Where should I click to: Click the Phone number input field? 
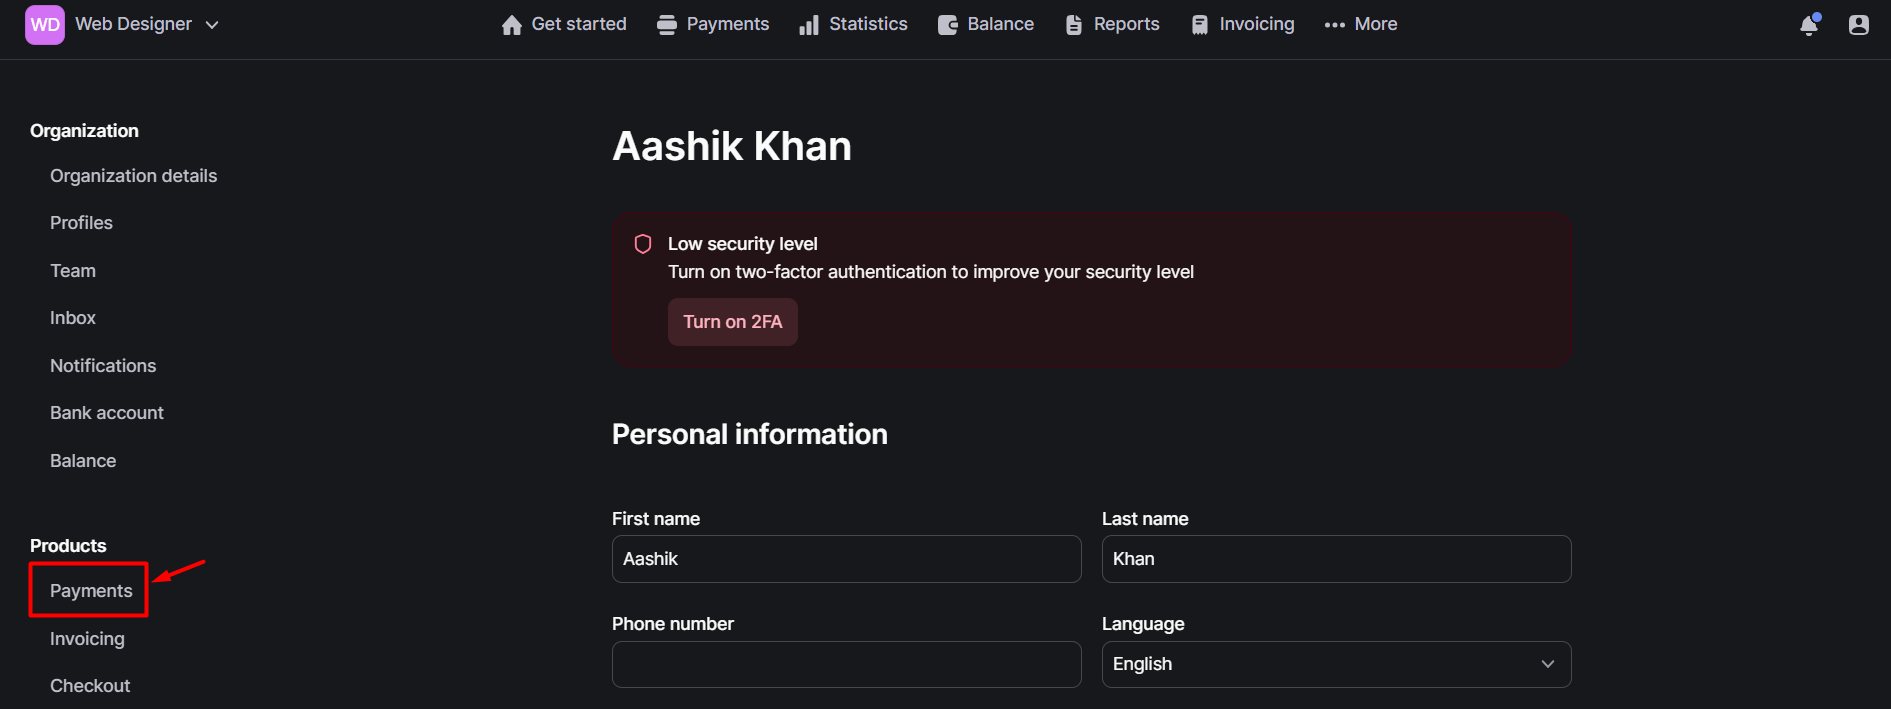click(845, 663)
